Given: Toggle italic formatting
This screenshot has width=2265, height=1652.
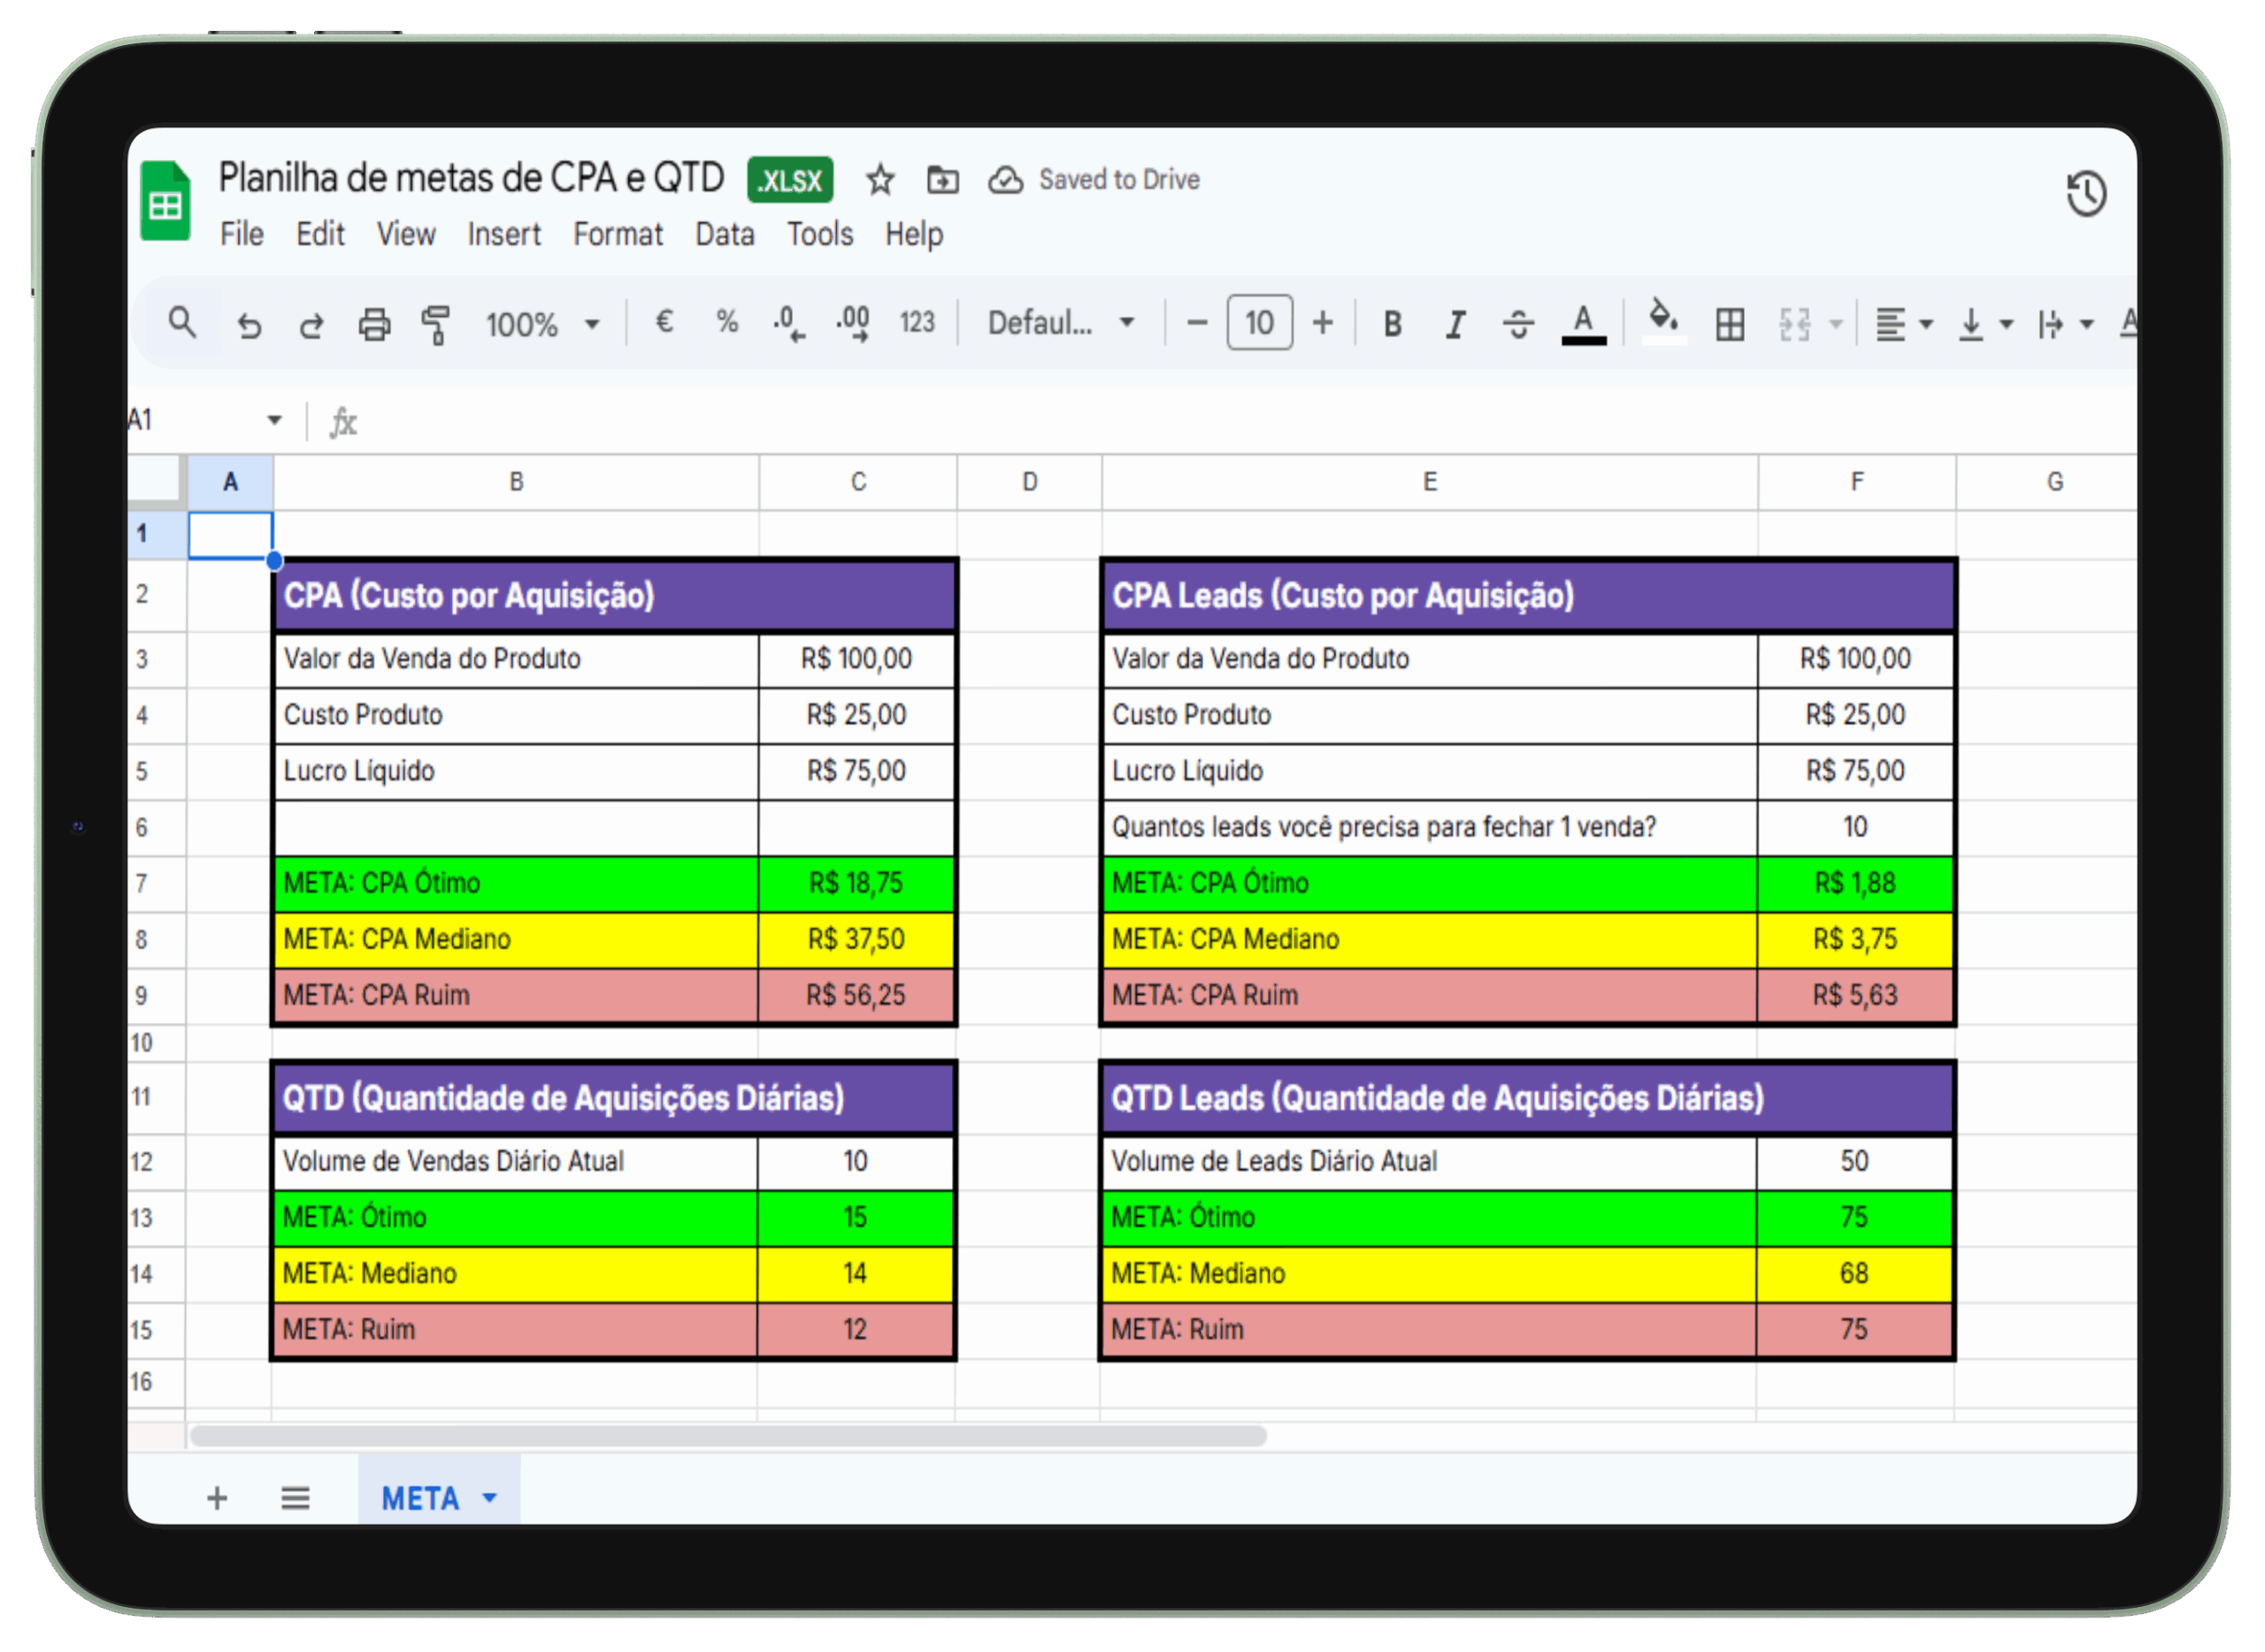Looking at the screenshot, I should (1454, 324).
